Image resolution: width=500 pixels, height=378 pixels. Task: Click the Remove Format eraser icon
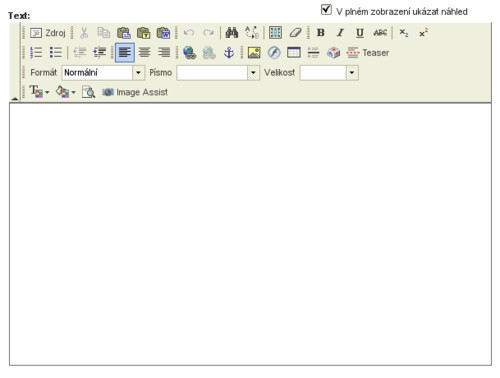pos(295,33)
